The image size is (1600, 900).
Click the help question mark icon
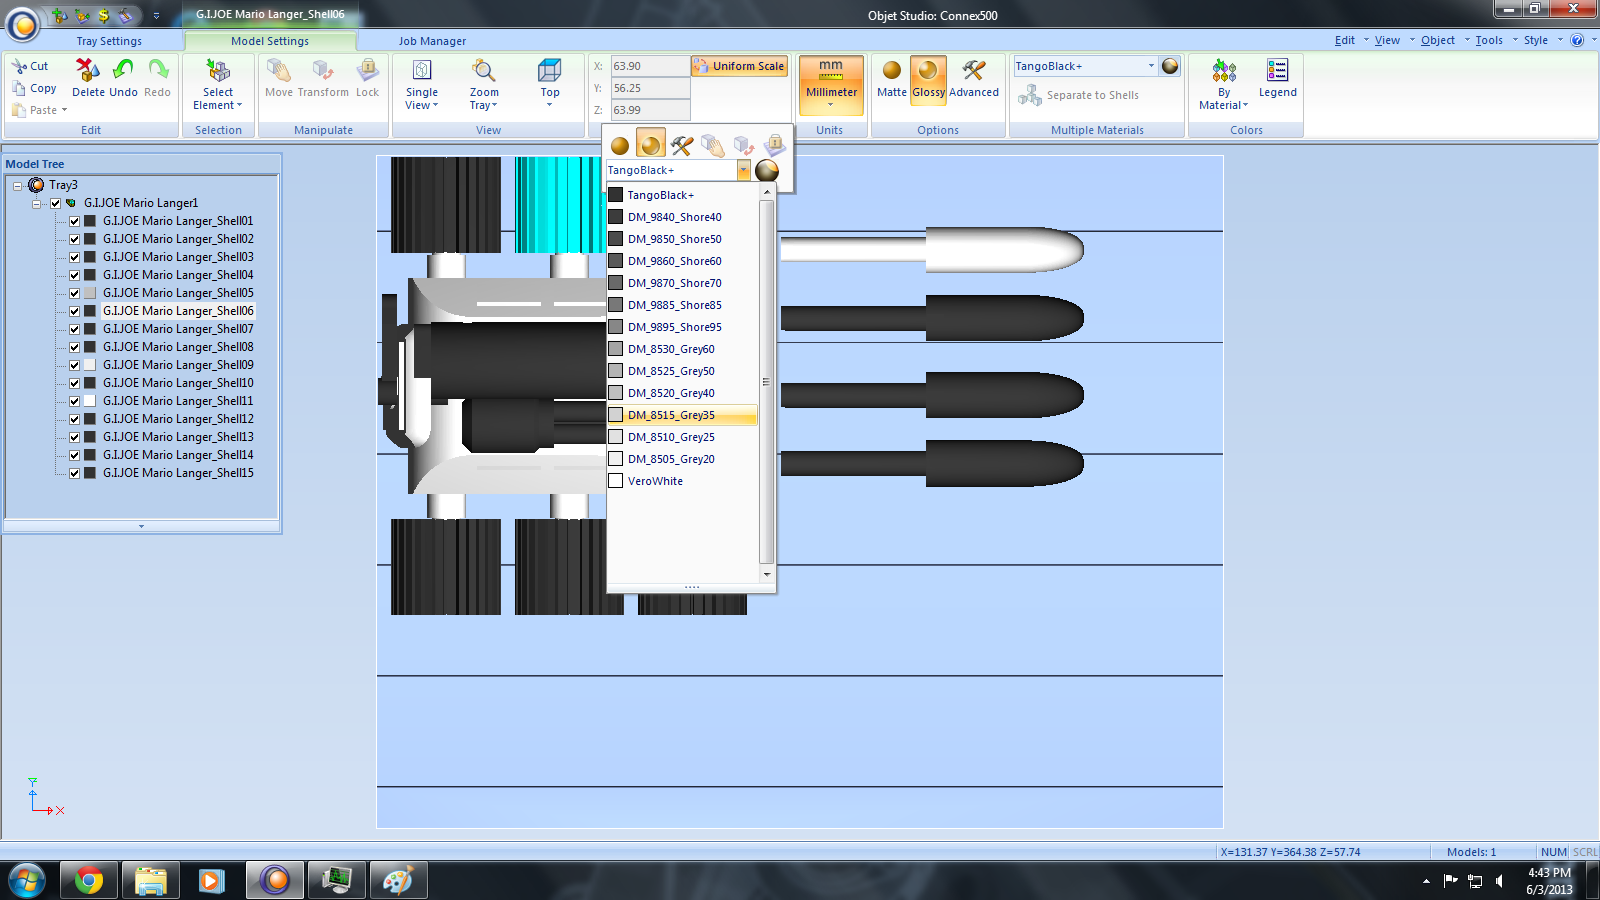click(x=1577, y=40)
